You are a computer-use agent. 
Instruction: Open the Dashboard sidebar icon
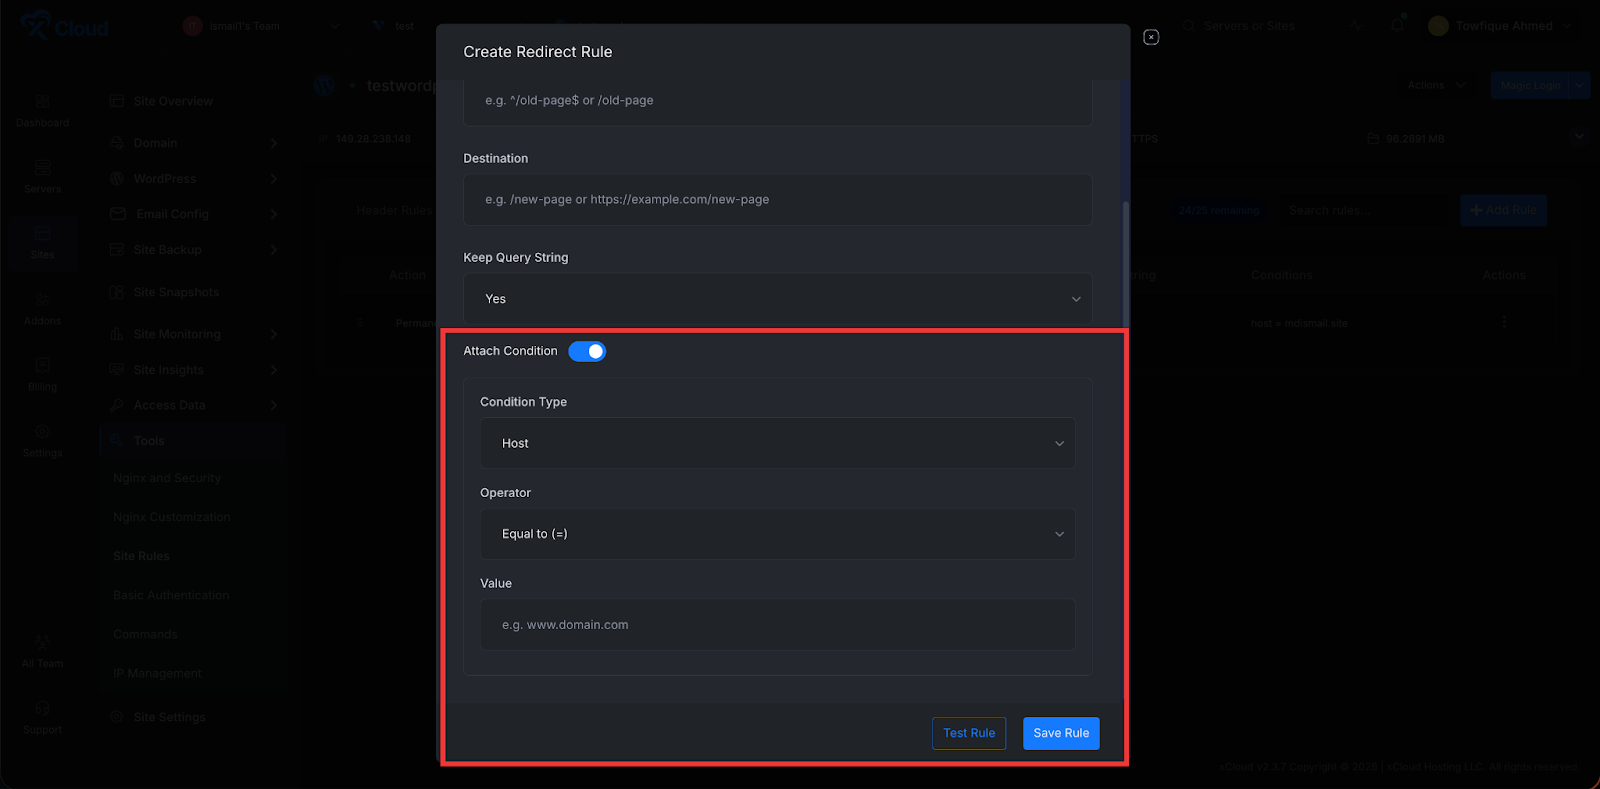pos(42,106)
